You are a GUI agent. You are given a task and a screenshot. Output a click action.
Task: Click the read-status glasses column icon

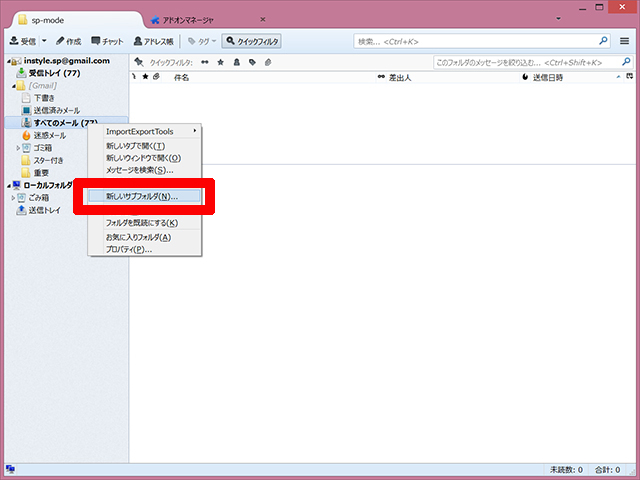[381, 77]
